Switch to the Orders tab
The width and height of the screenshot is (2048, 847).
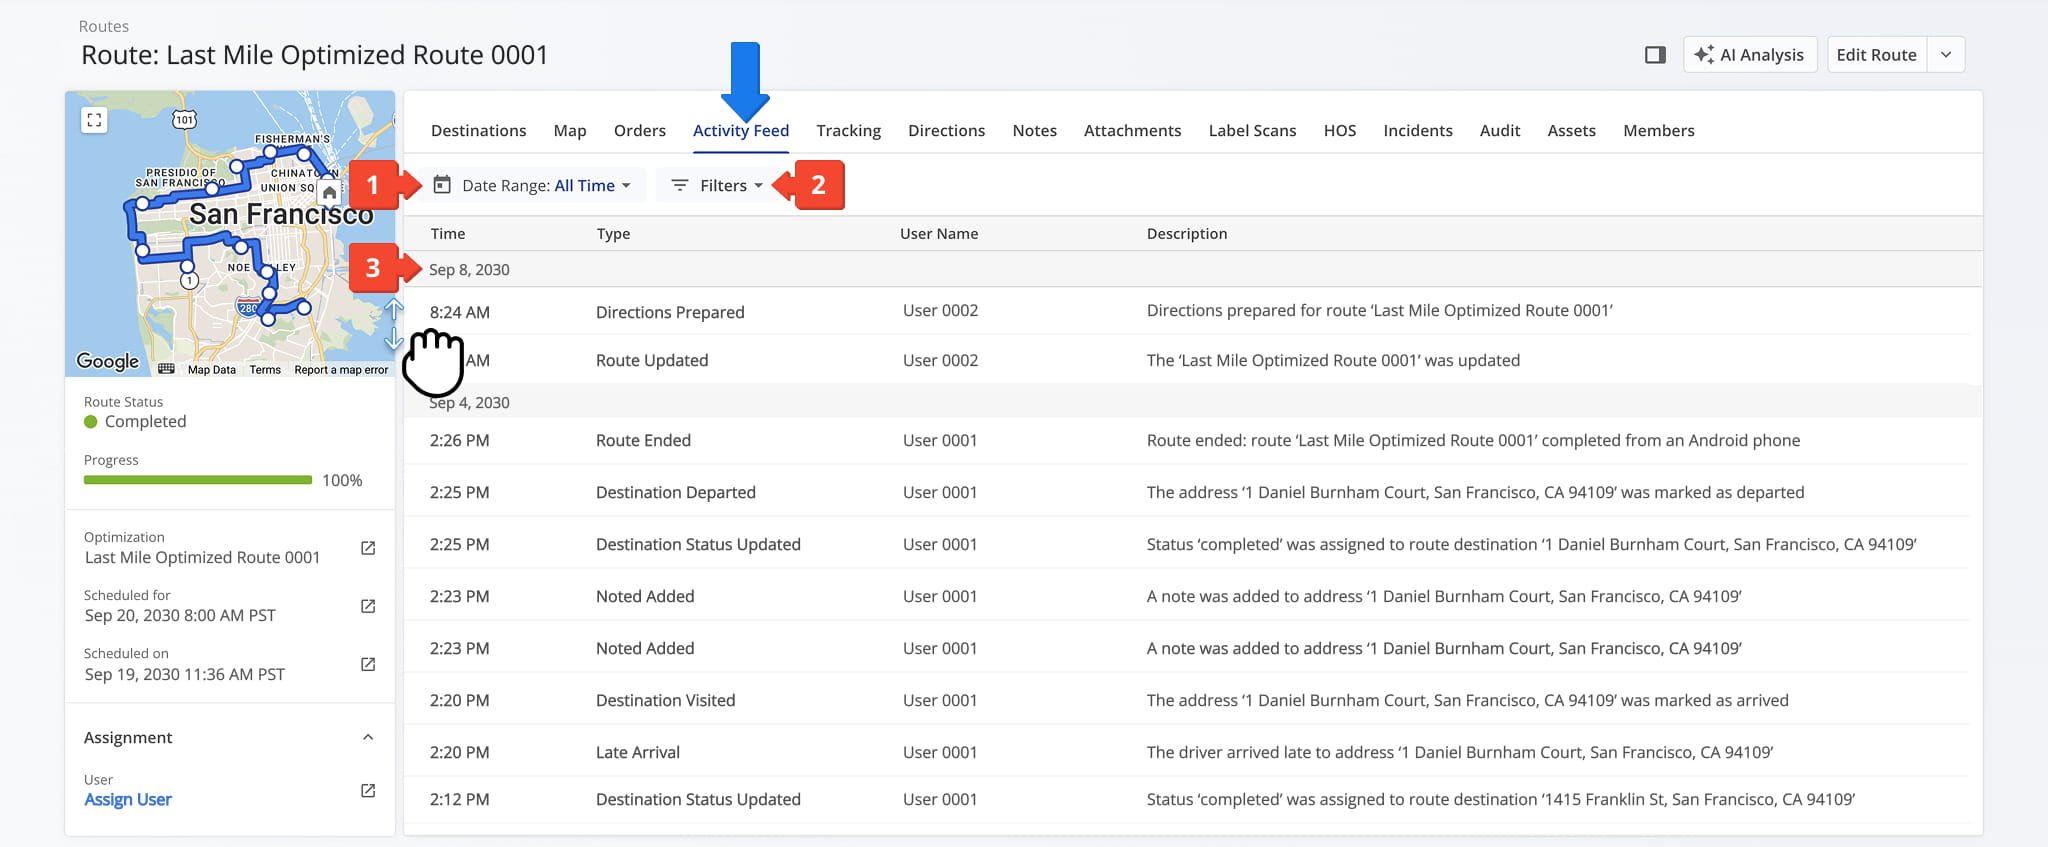pos(640,130)
